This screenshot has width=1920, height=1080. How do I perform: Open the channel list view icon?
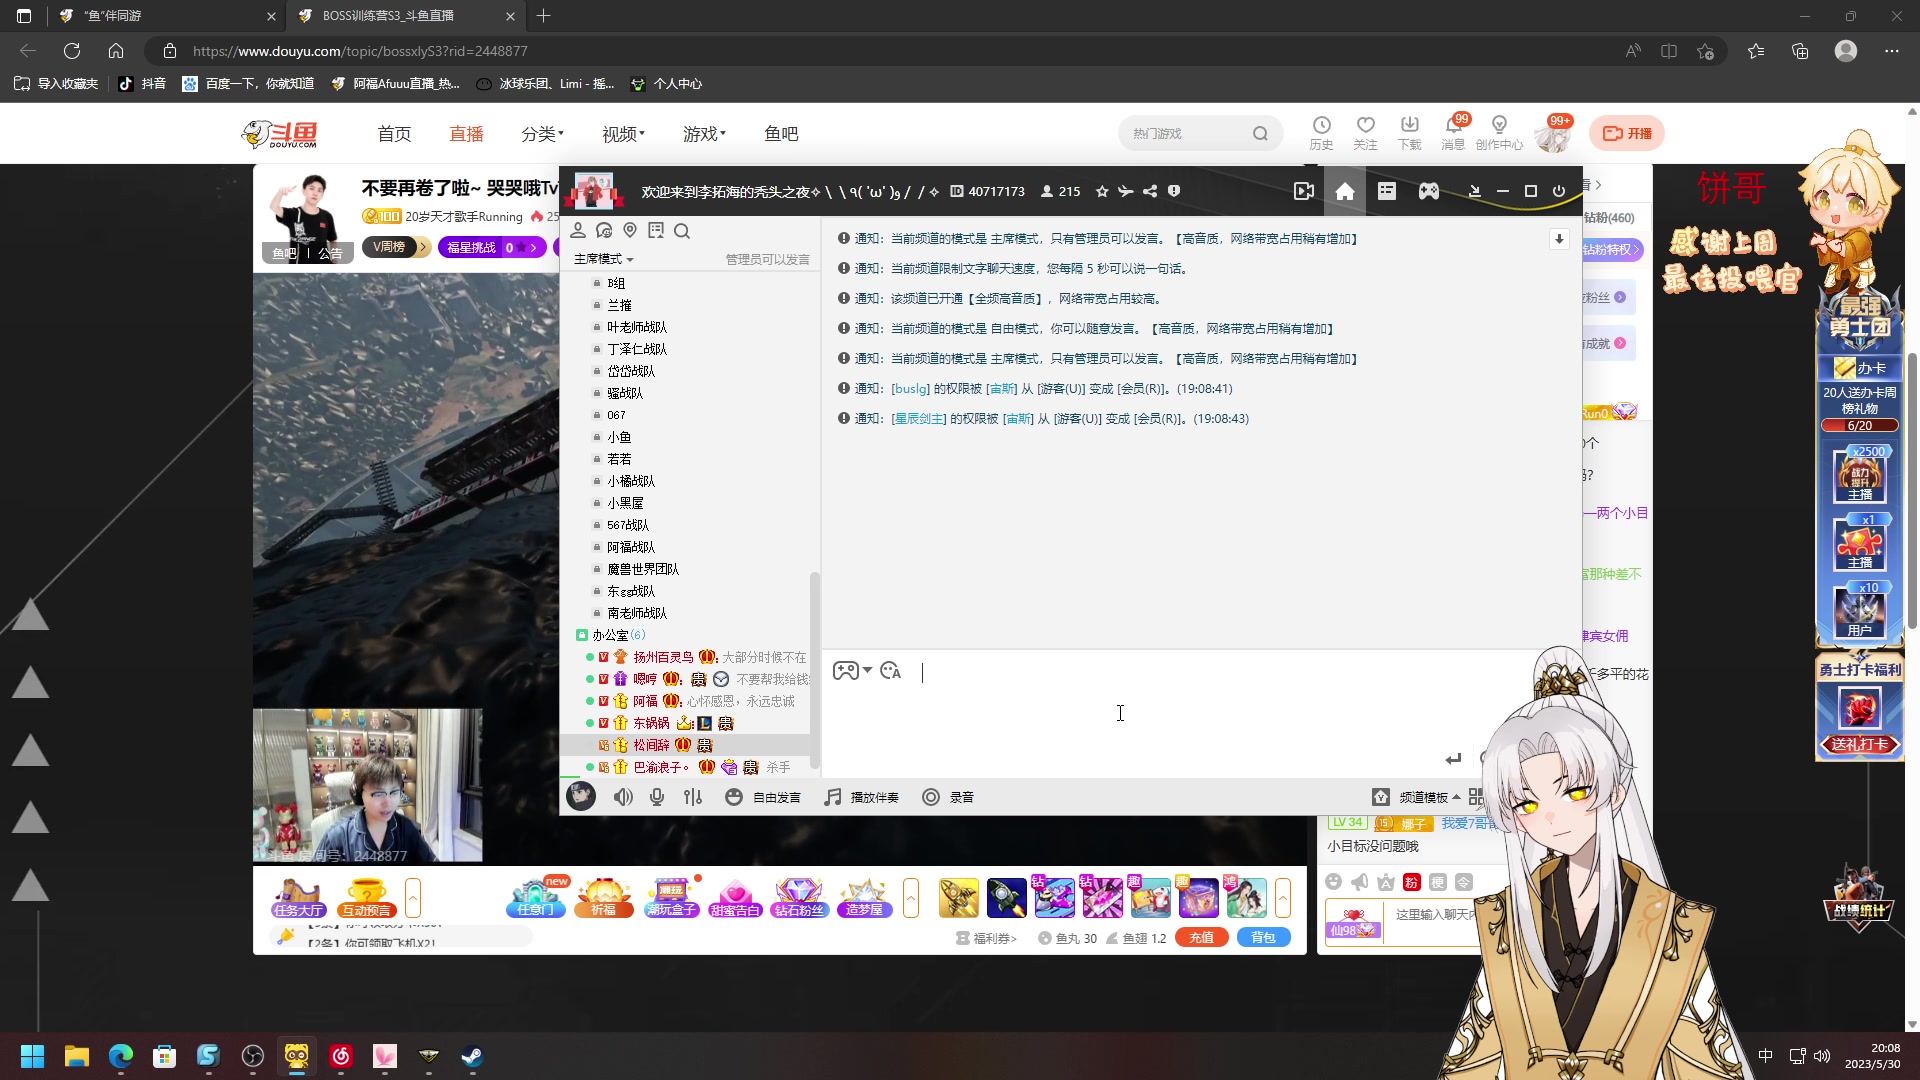tap(1386, 191)
